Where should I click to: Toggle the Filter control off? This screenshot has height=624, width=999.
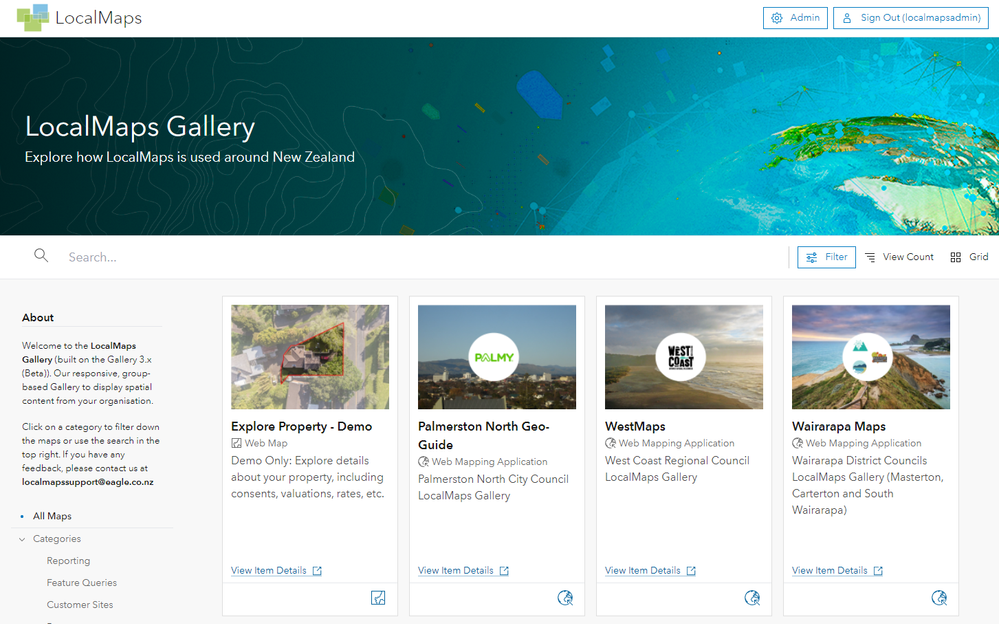click(826, 257)
